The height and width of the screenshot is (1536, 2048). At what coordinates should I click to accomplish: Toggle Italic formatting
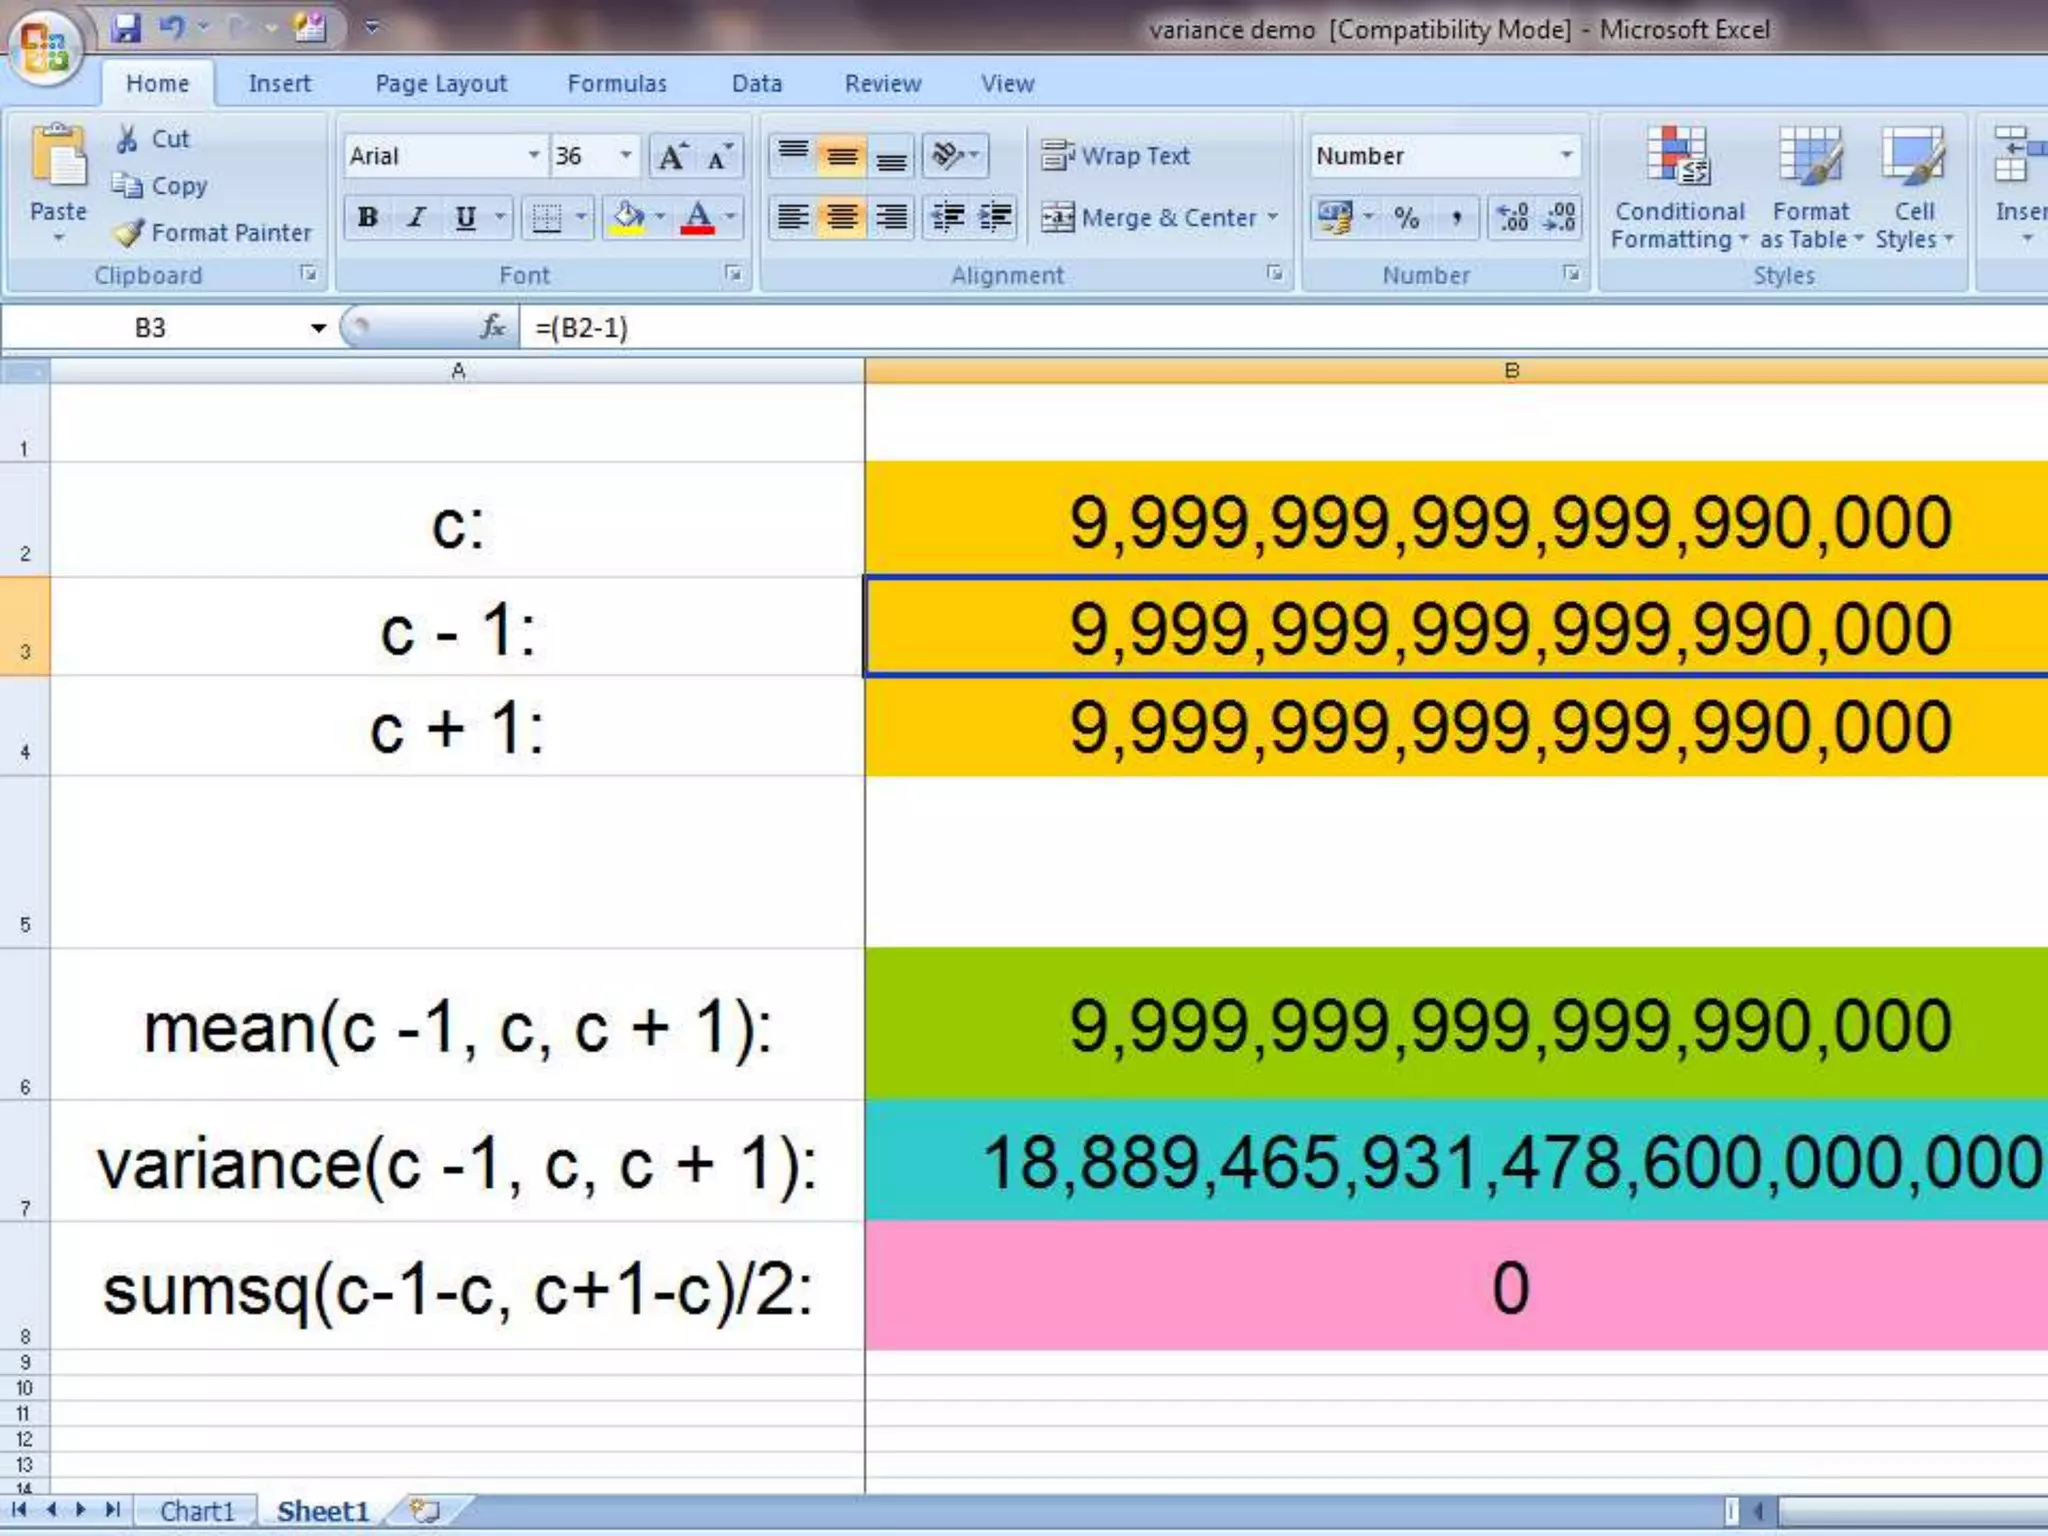(416, 217)
